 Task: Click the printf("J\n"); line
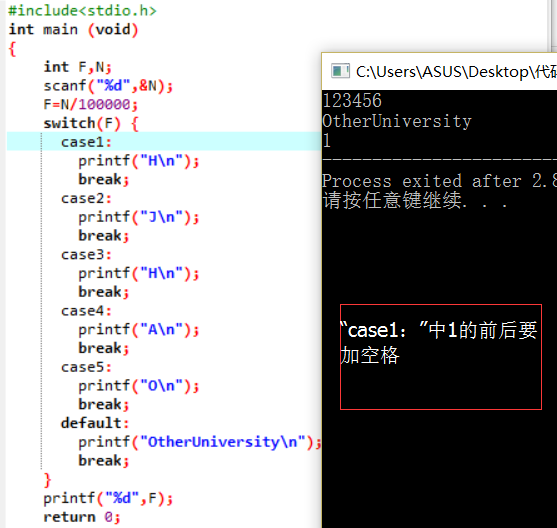(139, 217)
